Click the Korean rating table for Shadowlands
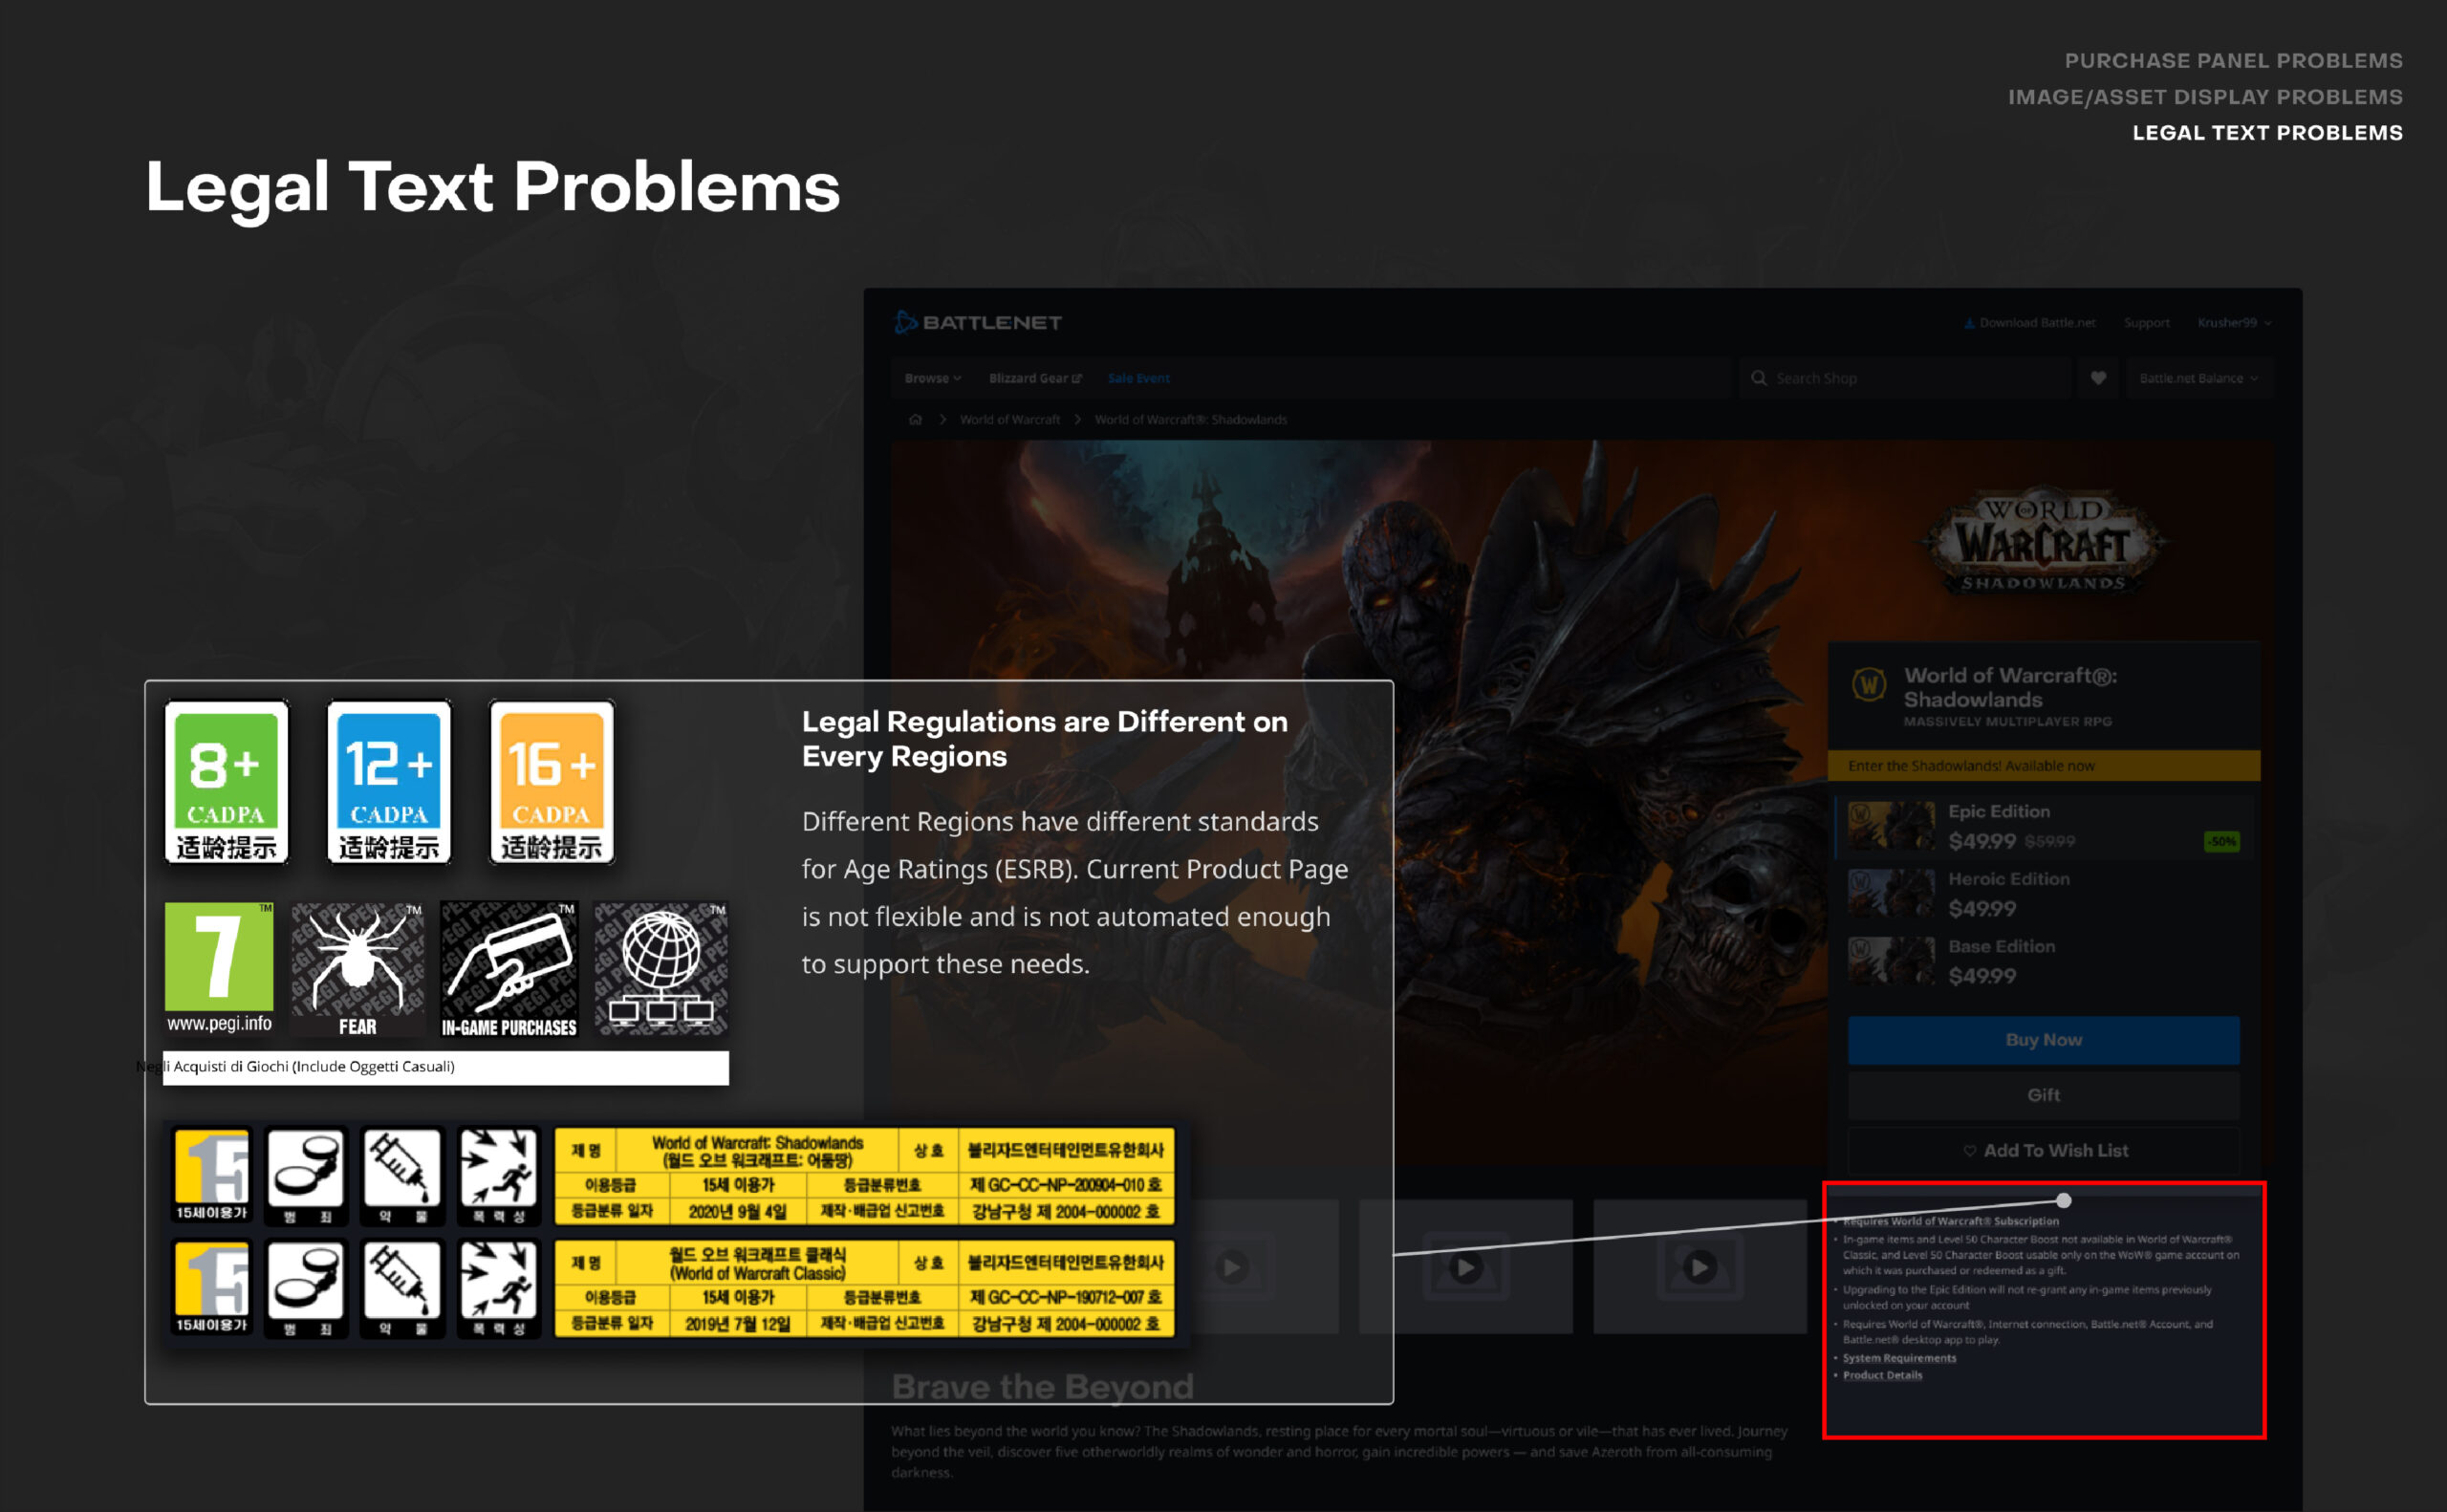The width and height of the screenshot is (2447, 1512). click(864, 1176)
